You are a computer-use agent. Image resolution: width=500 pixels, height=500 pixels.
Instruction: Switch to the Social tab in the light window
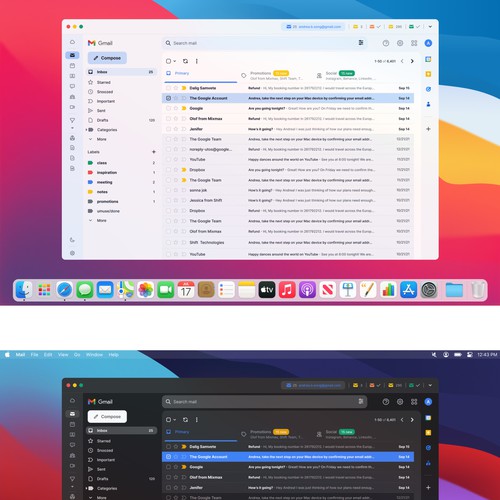(347, 76)
